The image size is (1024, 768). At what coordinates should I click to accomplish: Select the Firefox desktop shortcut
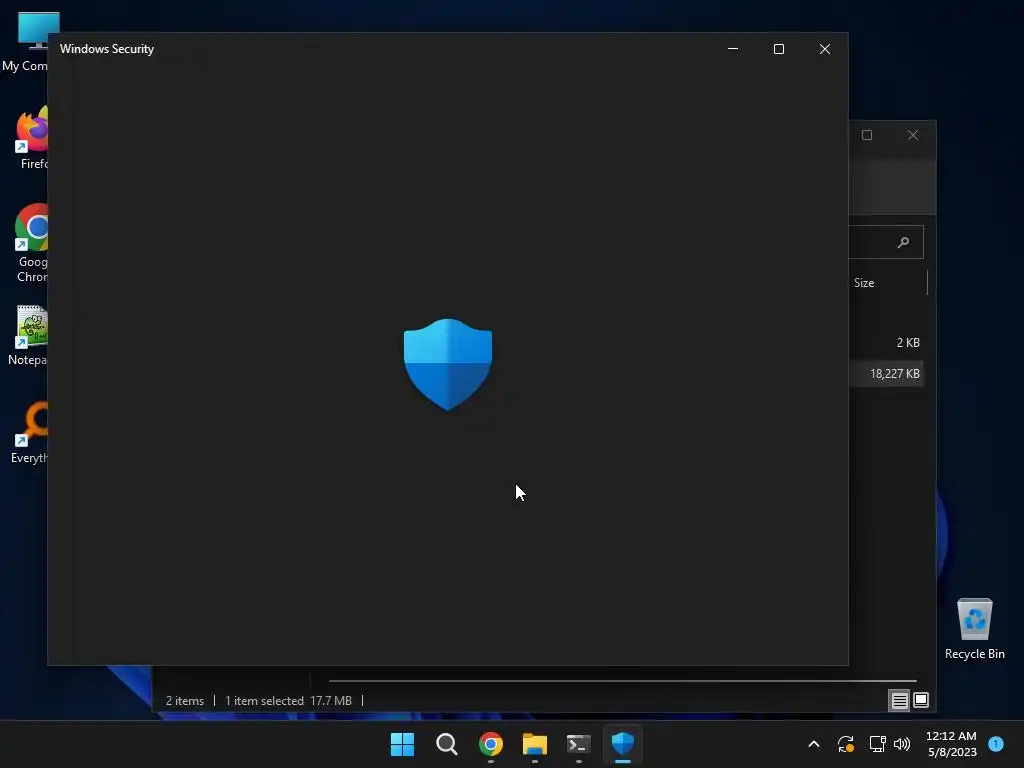coord(31,139)
